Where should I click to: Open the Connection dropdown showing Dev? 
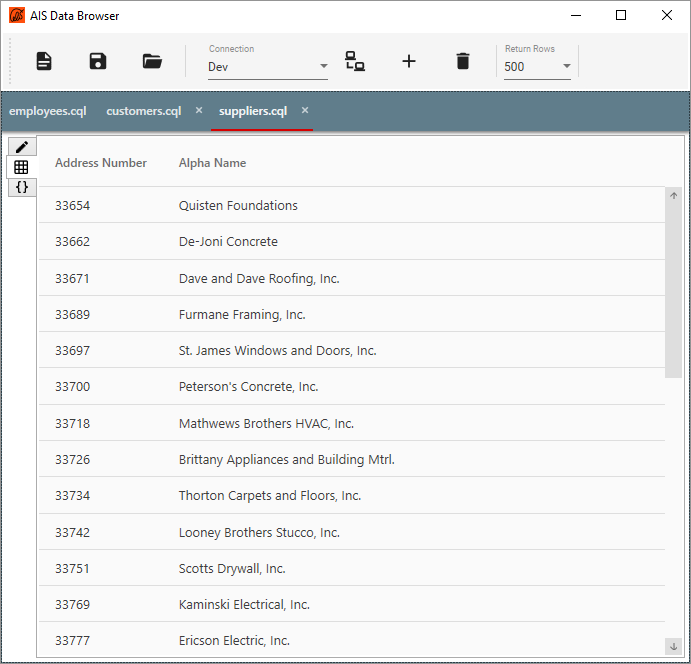click(267, 67)
